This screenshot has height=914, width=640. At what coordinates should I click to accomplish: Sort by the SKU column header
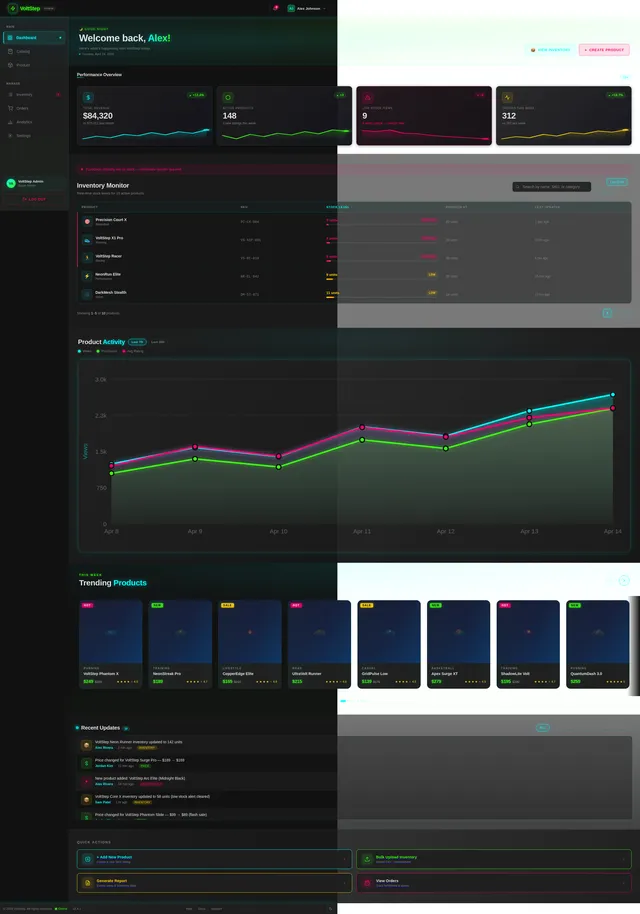pos(244,207)
